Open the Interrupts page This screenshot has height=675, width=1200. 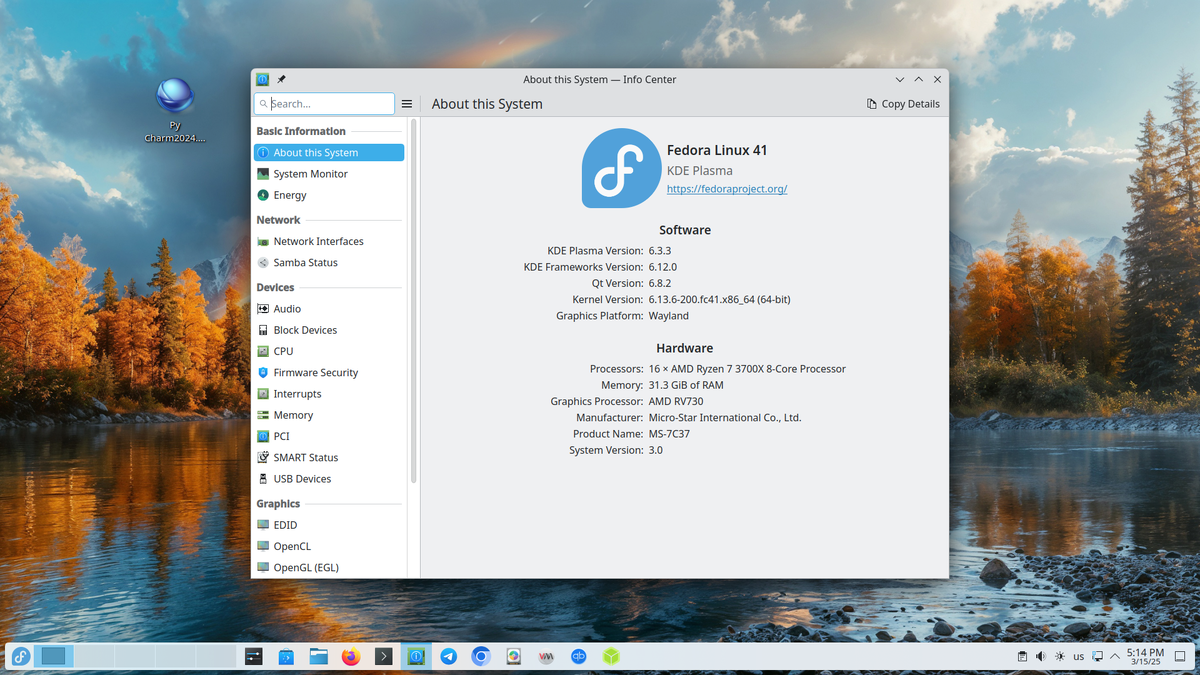click(329, 394)
